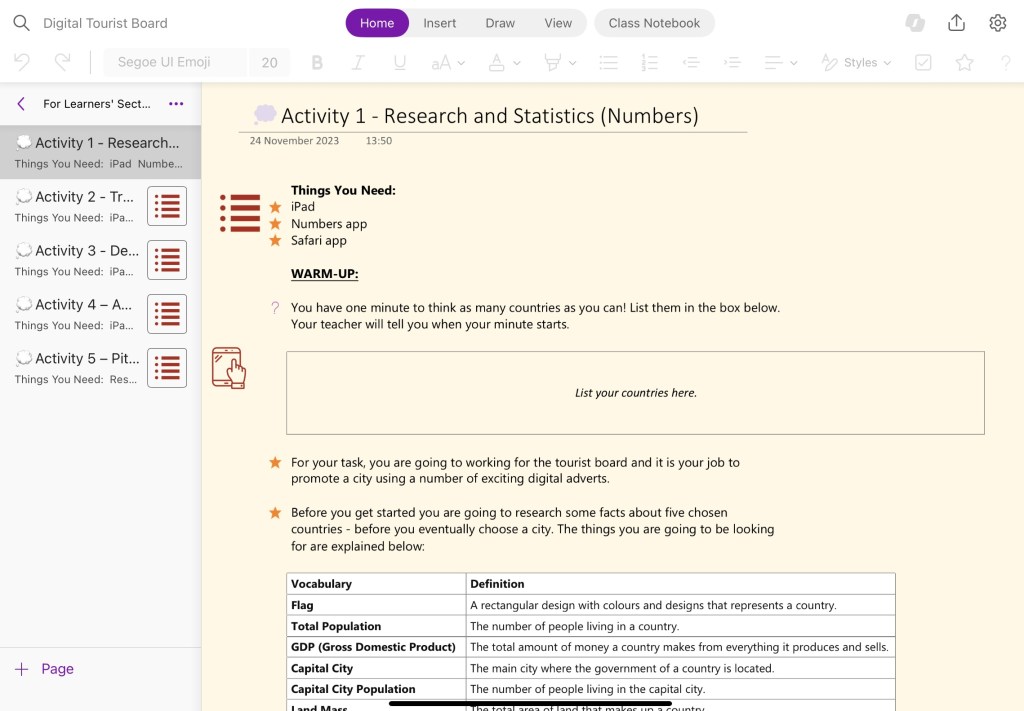Add a new Page
This screenshot has height=711, width=1024.
pyautogui.click(x=45, y=669)
